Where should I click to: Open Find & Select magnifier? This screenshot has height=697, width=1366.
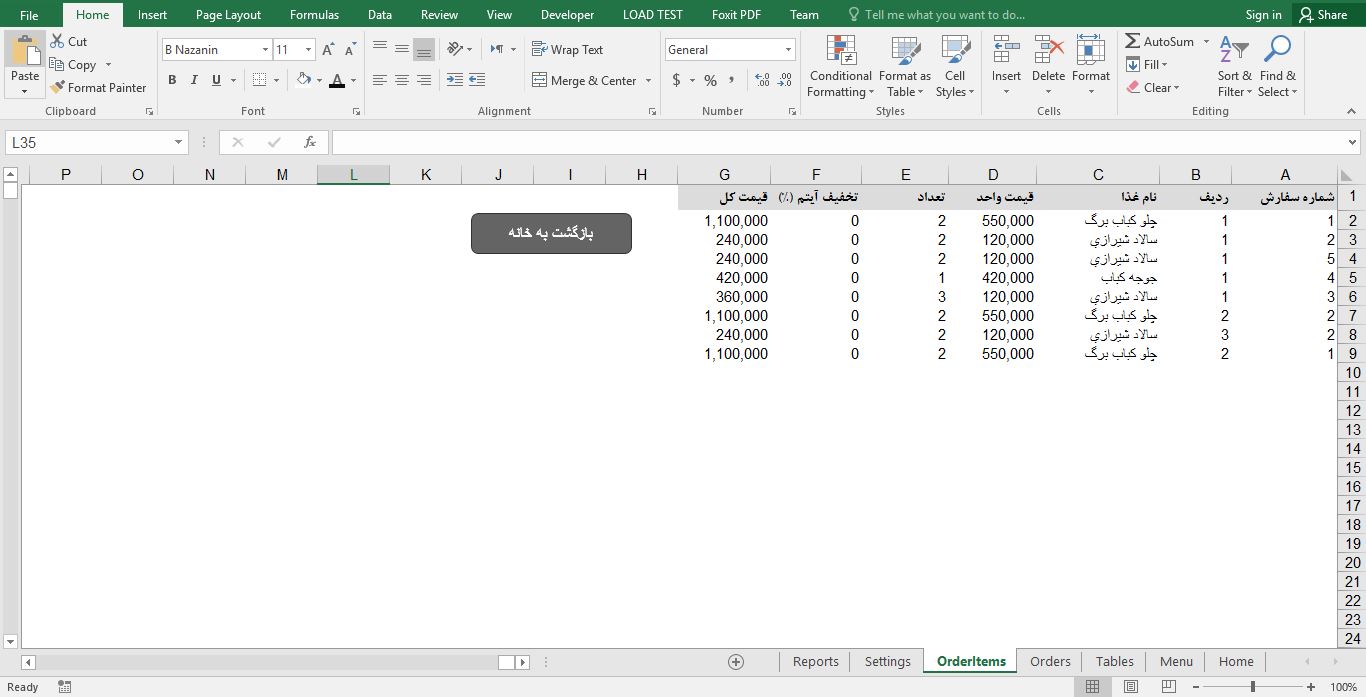[x=1277, y=66]
